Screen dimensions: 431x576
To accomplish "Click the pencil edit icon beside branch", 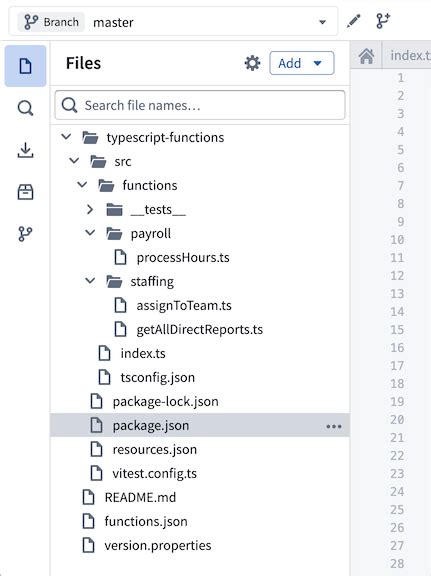I will [353, 21].
